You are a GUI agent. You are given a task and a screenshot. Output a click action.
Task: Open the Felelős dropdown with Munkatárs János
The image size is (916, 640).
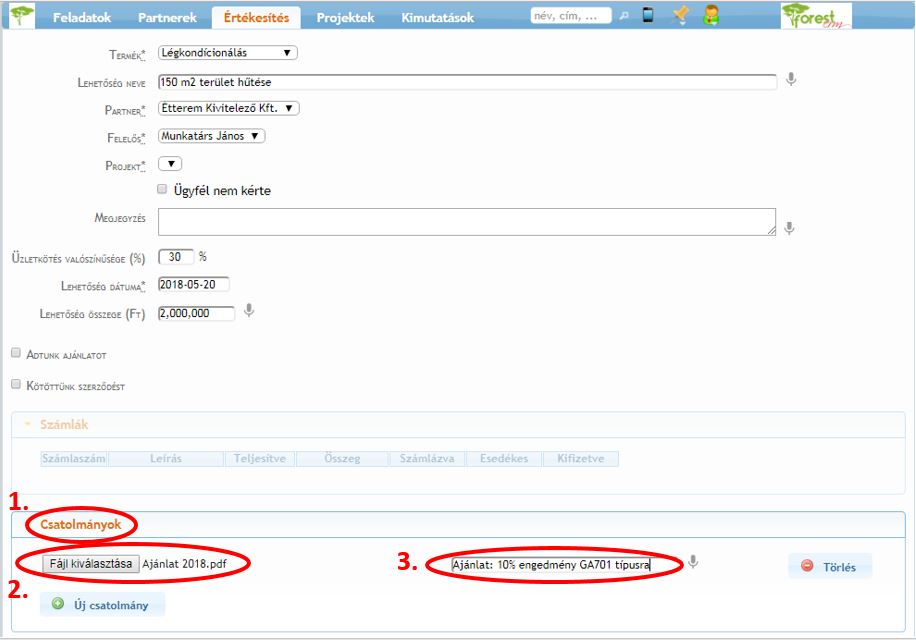click(211, 136)
